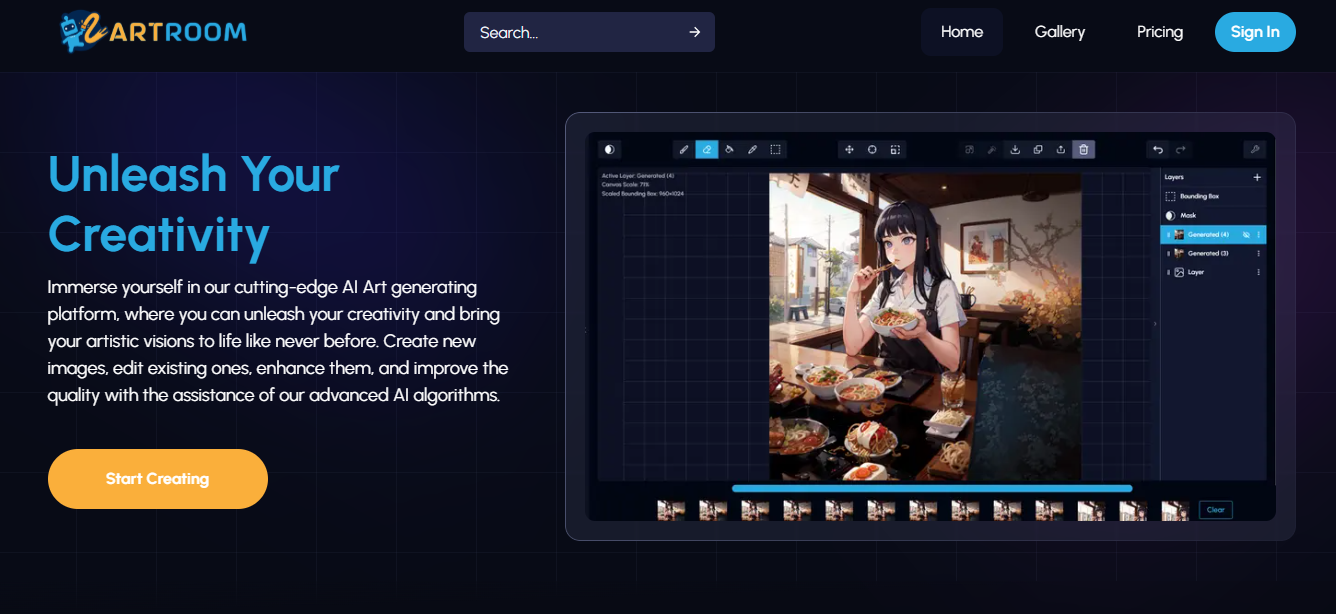1336x614 pixels.
Task: Add a layer with the plus icon
Action: [x=1257, y=177]
